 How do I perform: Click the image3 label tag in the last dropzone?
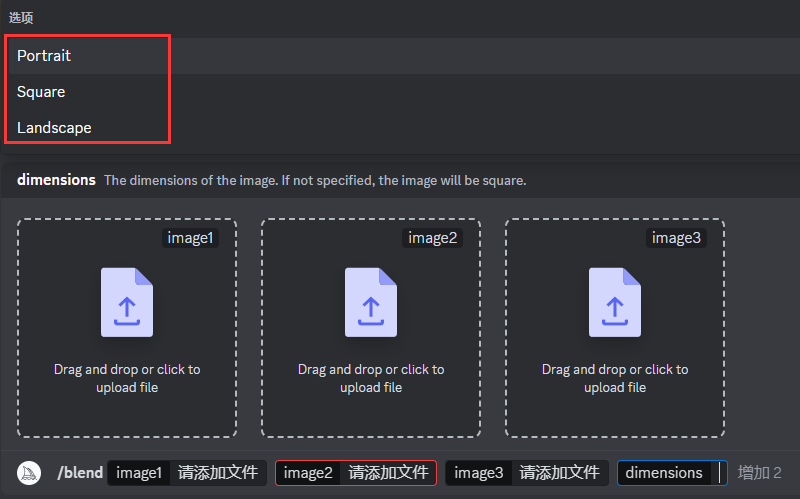click(x=676, y=238)
